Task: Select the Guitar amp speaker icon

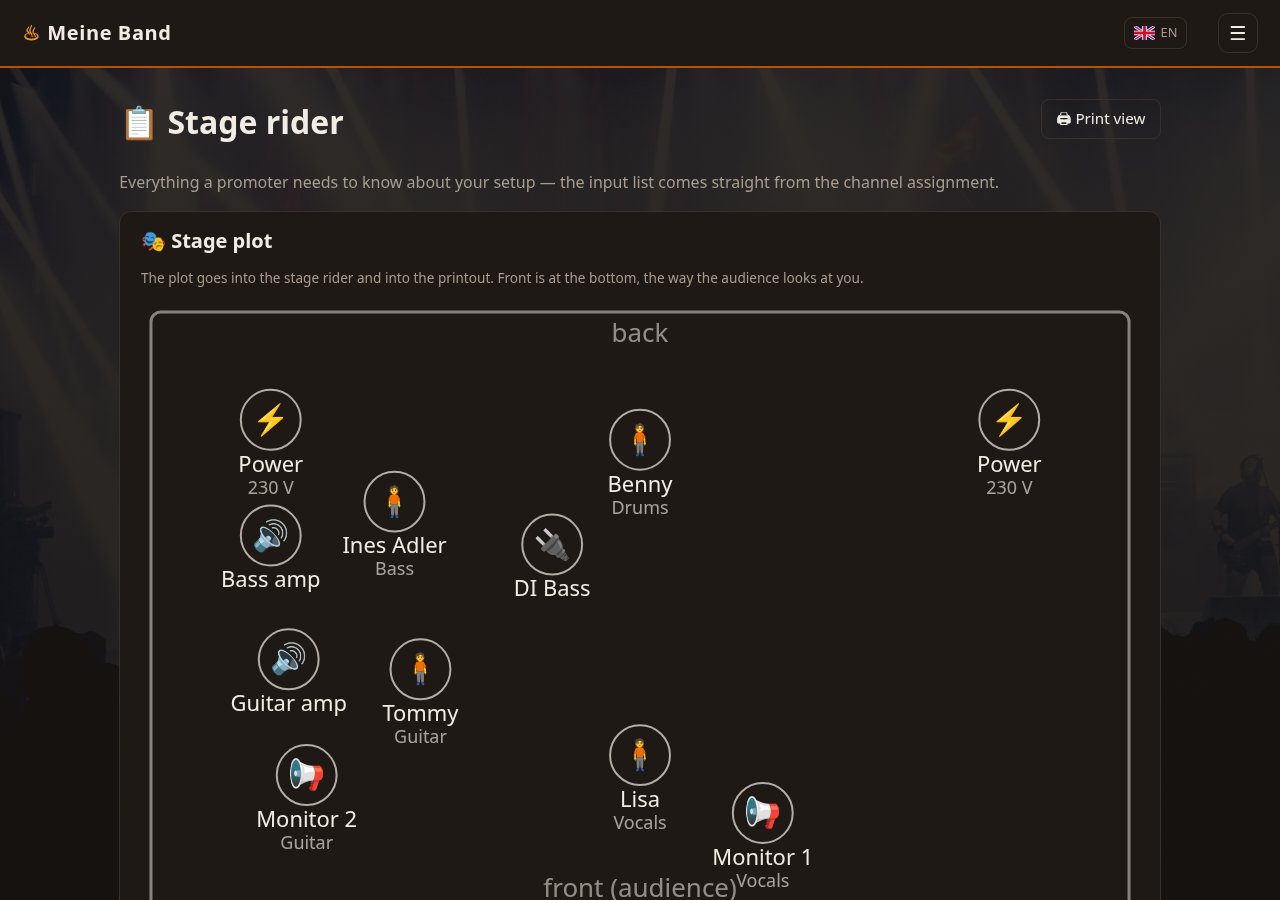Action: (x=289, y=659)
